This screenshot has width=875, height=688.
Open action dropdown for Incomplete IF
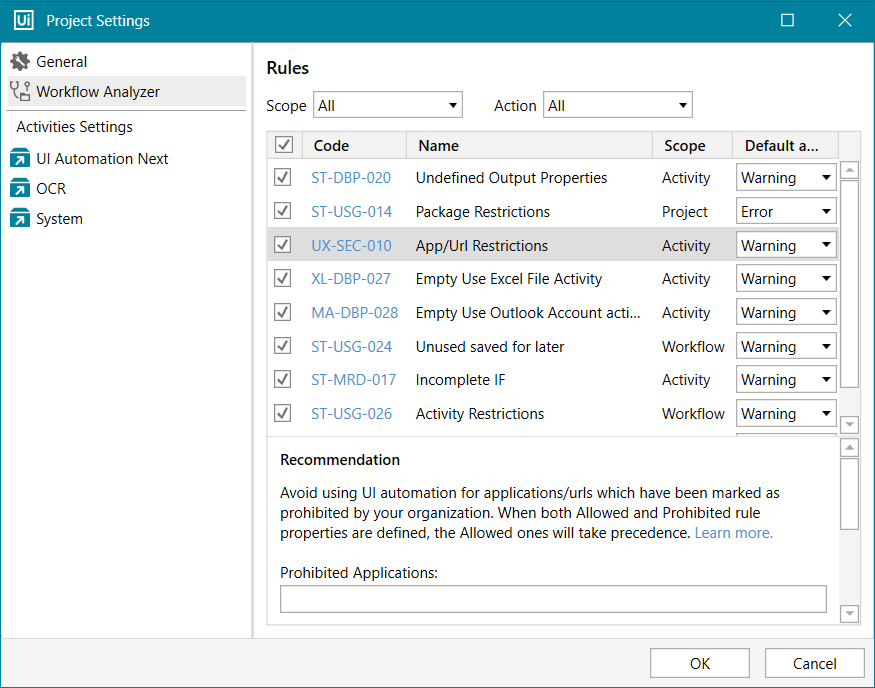pyautogui.click(x=786, y=379)
